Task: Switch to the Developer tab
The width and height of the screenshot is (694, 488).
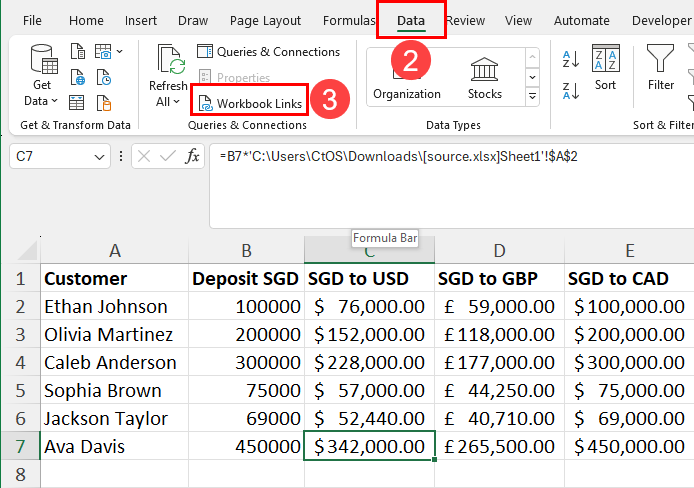Action: pos(662,20)
